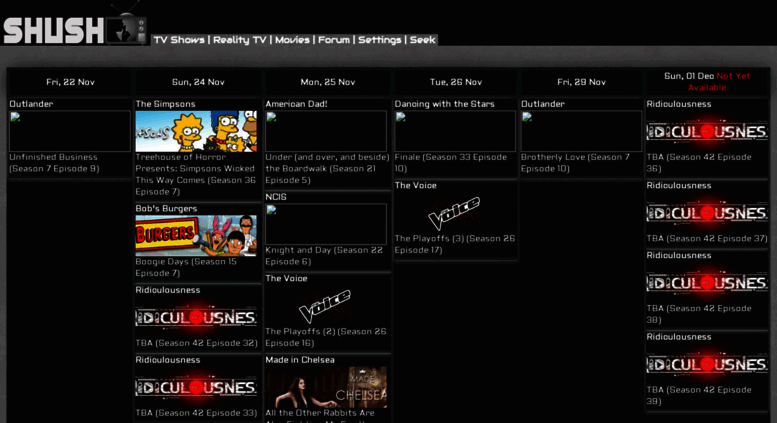This screenshot has height=423, width=777.
Task: Select TBA Season 42 Episode 37 text
Action: 707,239
